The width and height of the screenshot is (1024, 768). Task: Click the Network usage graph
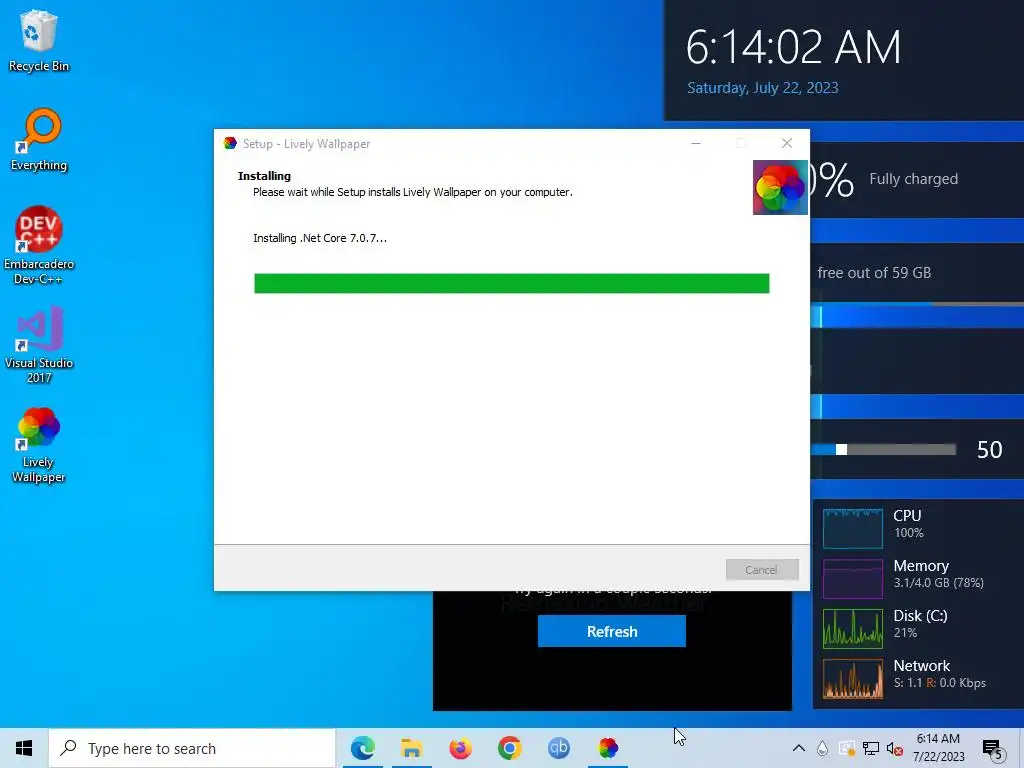click(x=853, y=679)
